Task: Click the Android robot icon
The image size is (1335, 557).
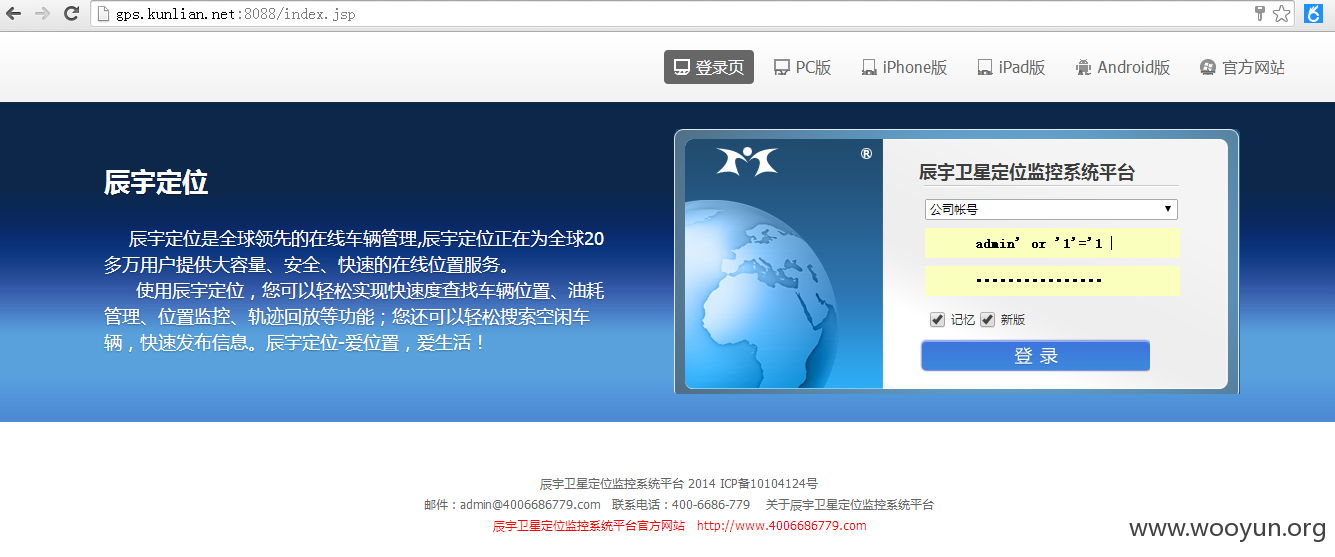Action: coord(1083,68)
